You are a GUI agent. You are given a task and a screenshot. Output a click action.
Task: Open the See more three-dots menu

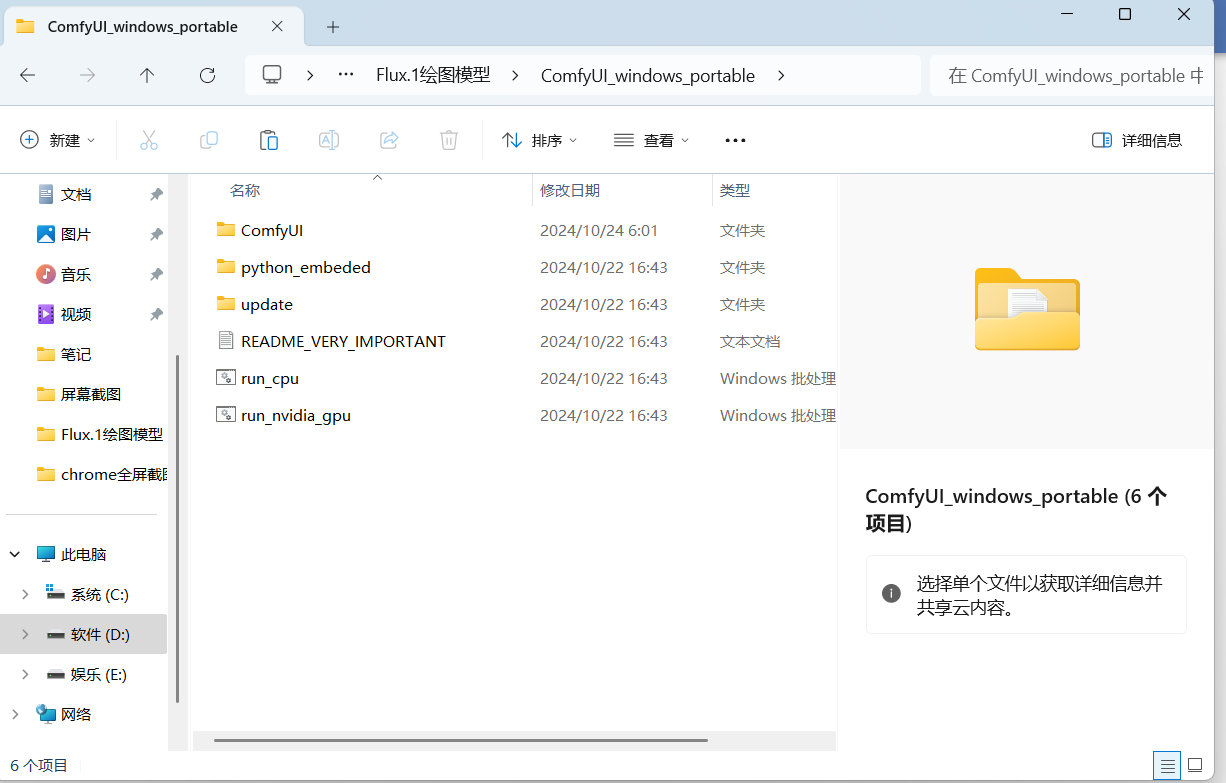pyautogui.click(x=735, y=140)
